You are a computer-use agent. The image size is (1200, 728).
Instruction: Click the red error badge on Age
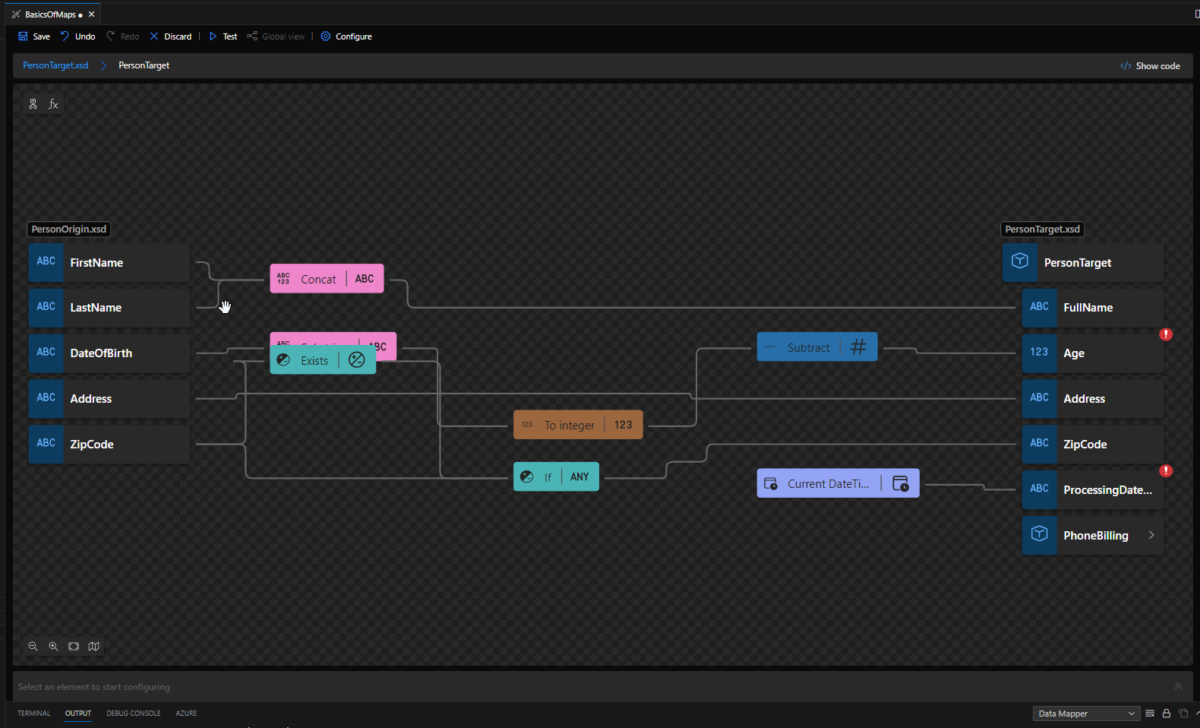(x=1165, y=334)
